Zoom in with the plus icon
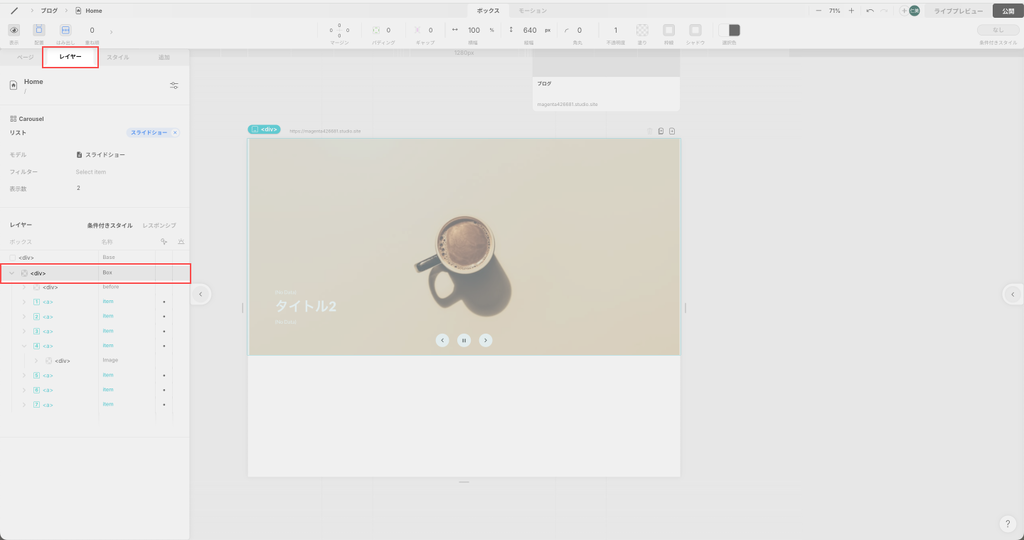 (851, 10)
